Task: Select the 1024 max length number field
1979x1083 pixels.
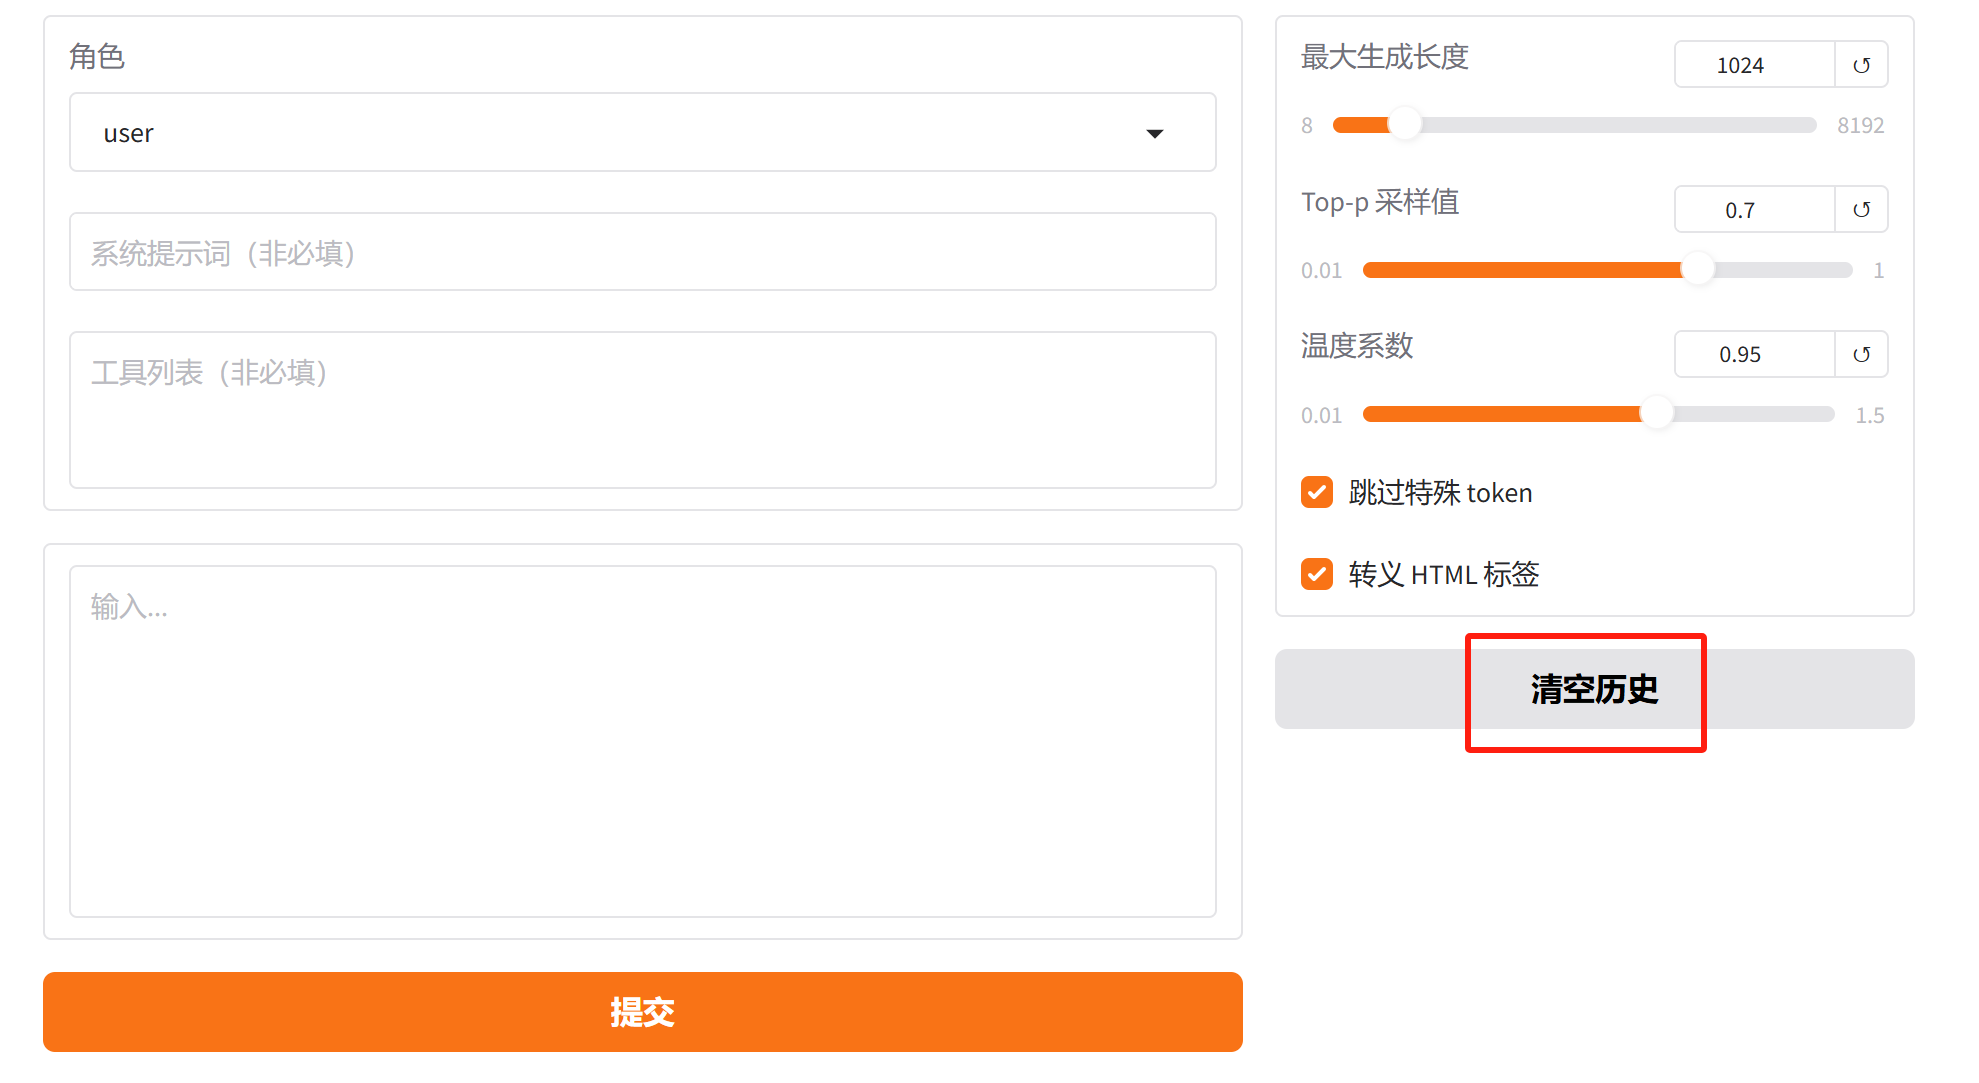Action: click(x=1755, y=65)
